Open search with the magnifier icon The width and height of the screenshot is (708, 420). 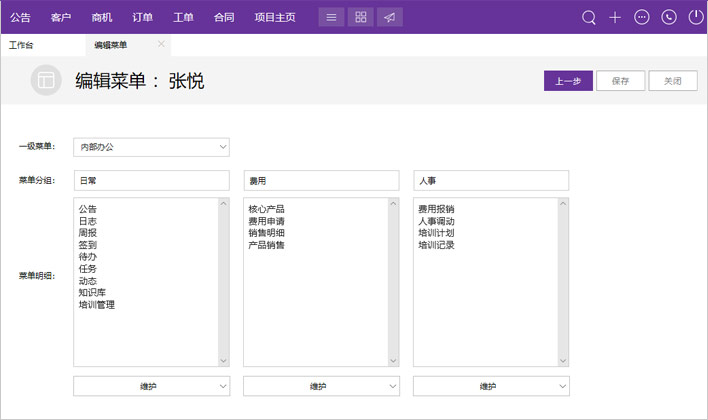point(589,17)
